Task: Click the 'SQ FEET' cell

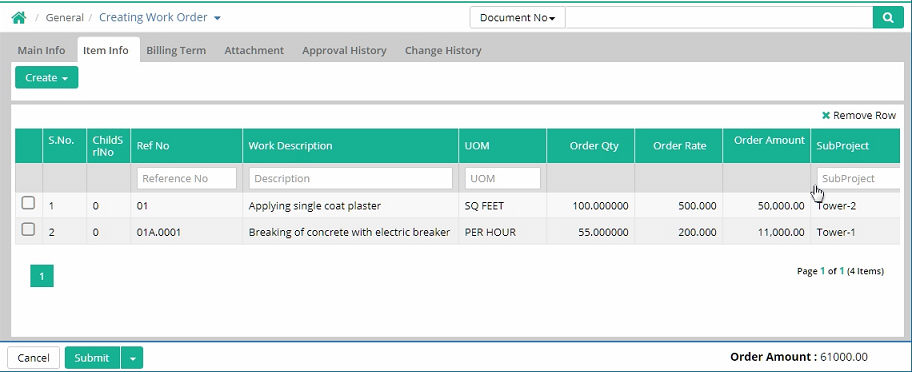Action: click(503, 206)
